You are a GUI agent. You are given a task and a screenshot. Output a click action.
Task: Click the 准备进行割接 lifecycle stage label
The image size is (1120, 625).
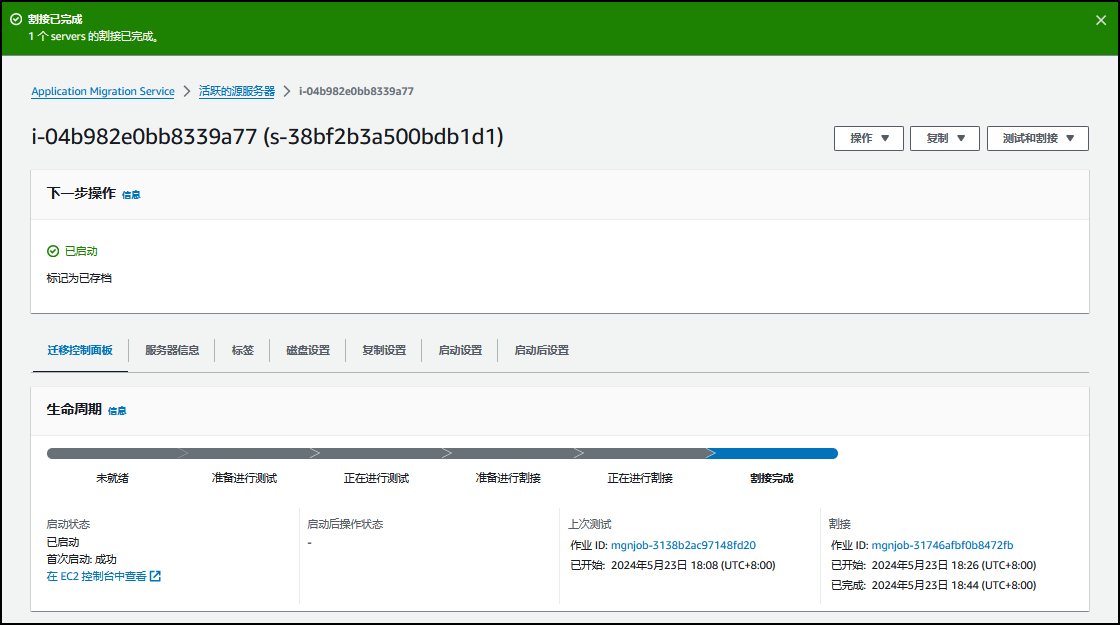coord(508,479)
